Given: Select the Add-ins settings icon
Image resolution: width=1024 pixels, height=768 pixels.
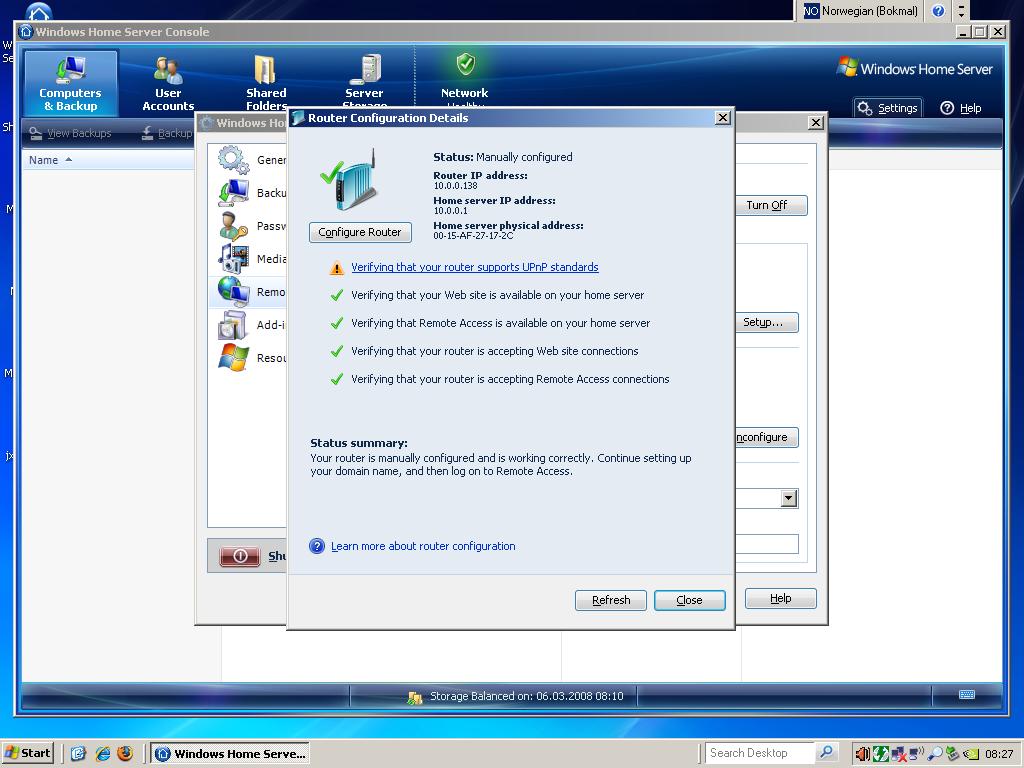Looking at the screenshot, I should 233,325.
